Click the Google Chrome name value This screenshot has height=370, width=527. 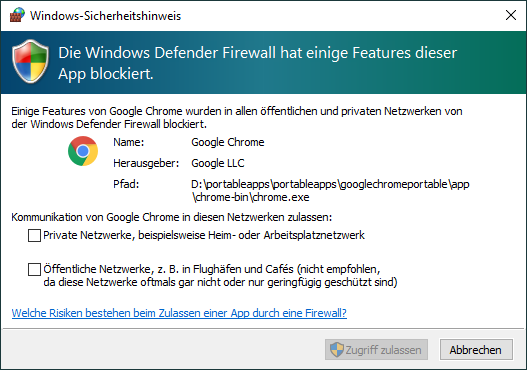[x=228, y=142]
